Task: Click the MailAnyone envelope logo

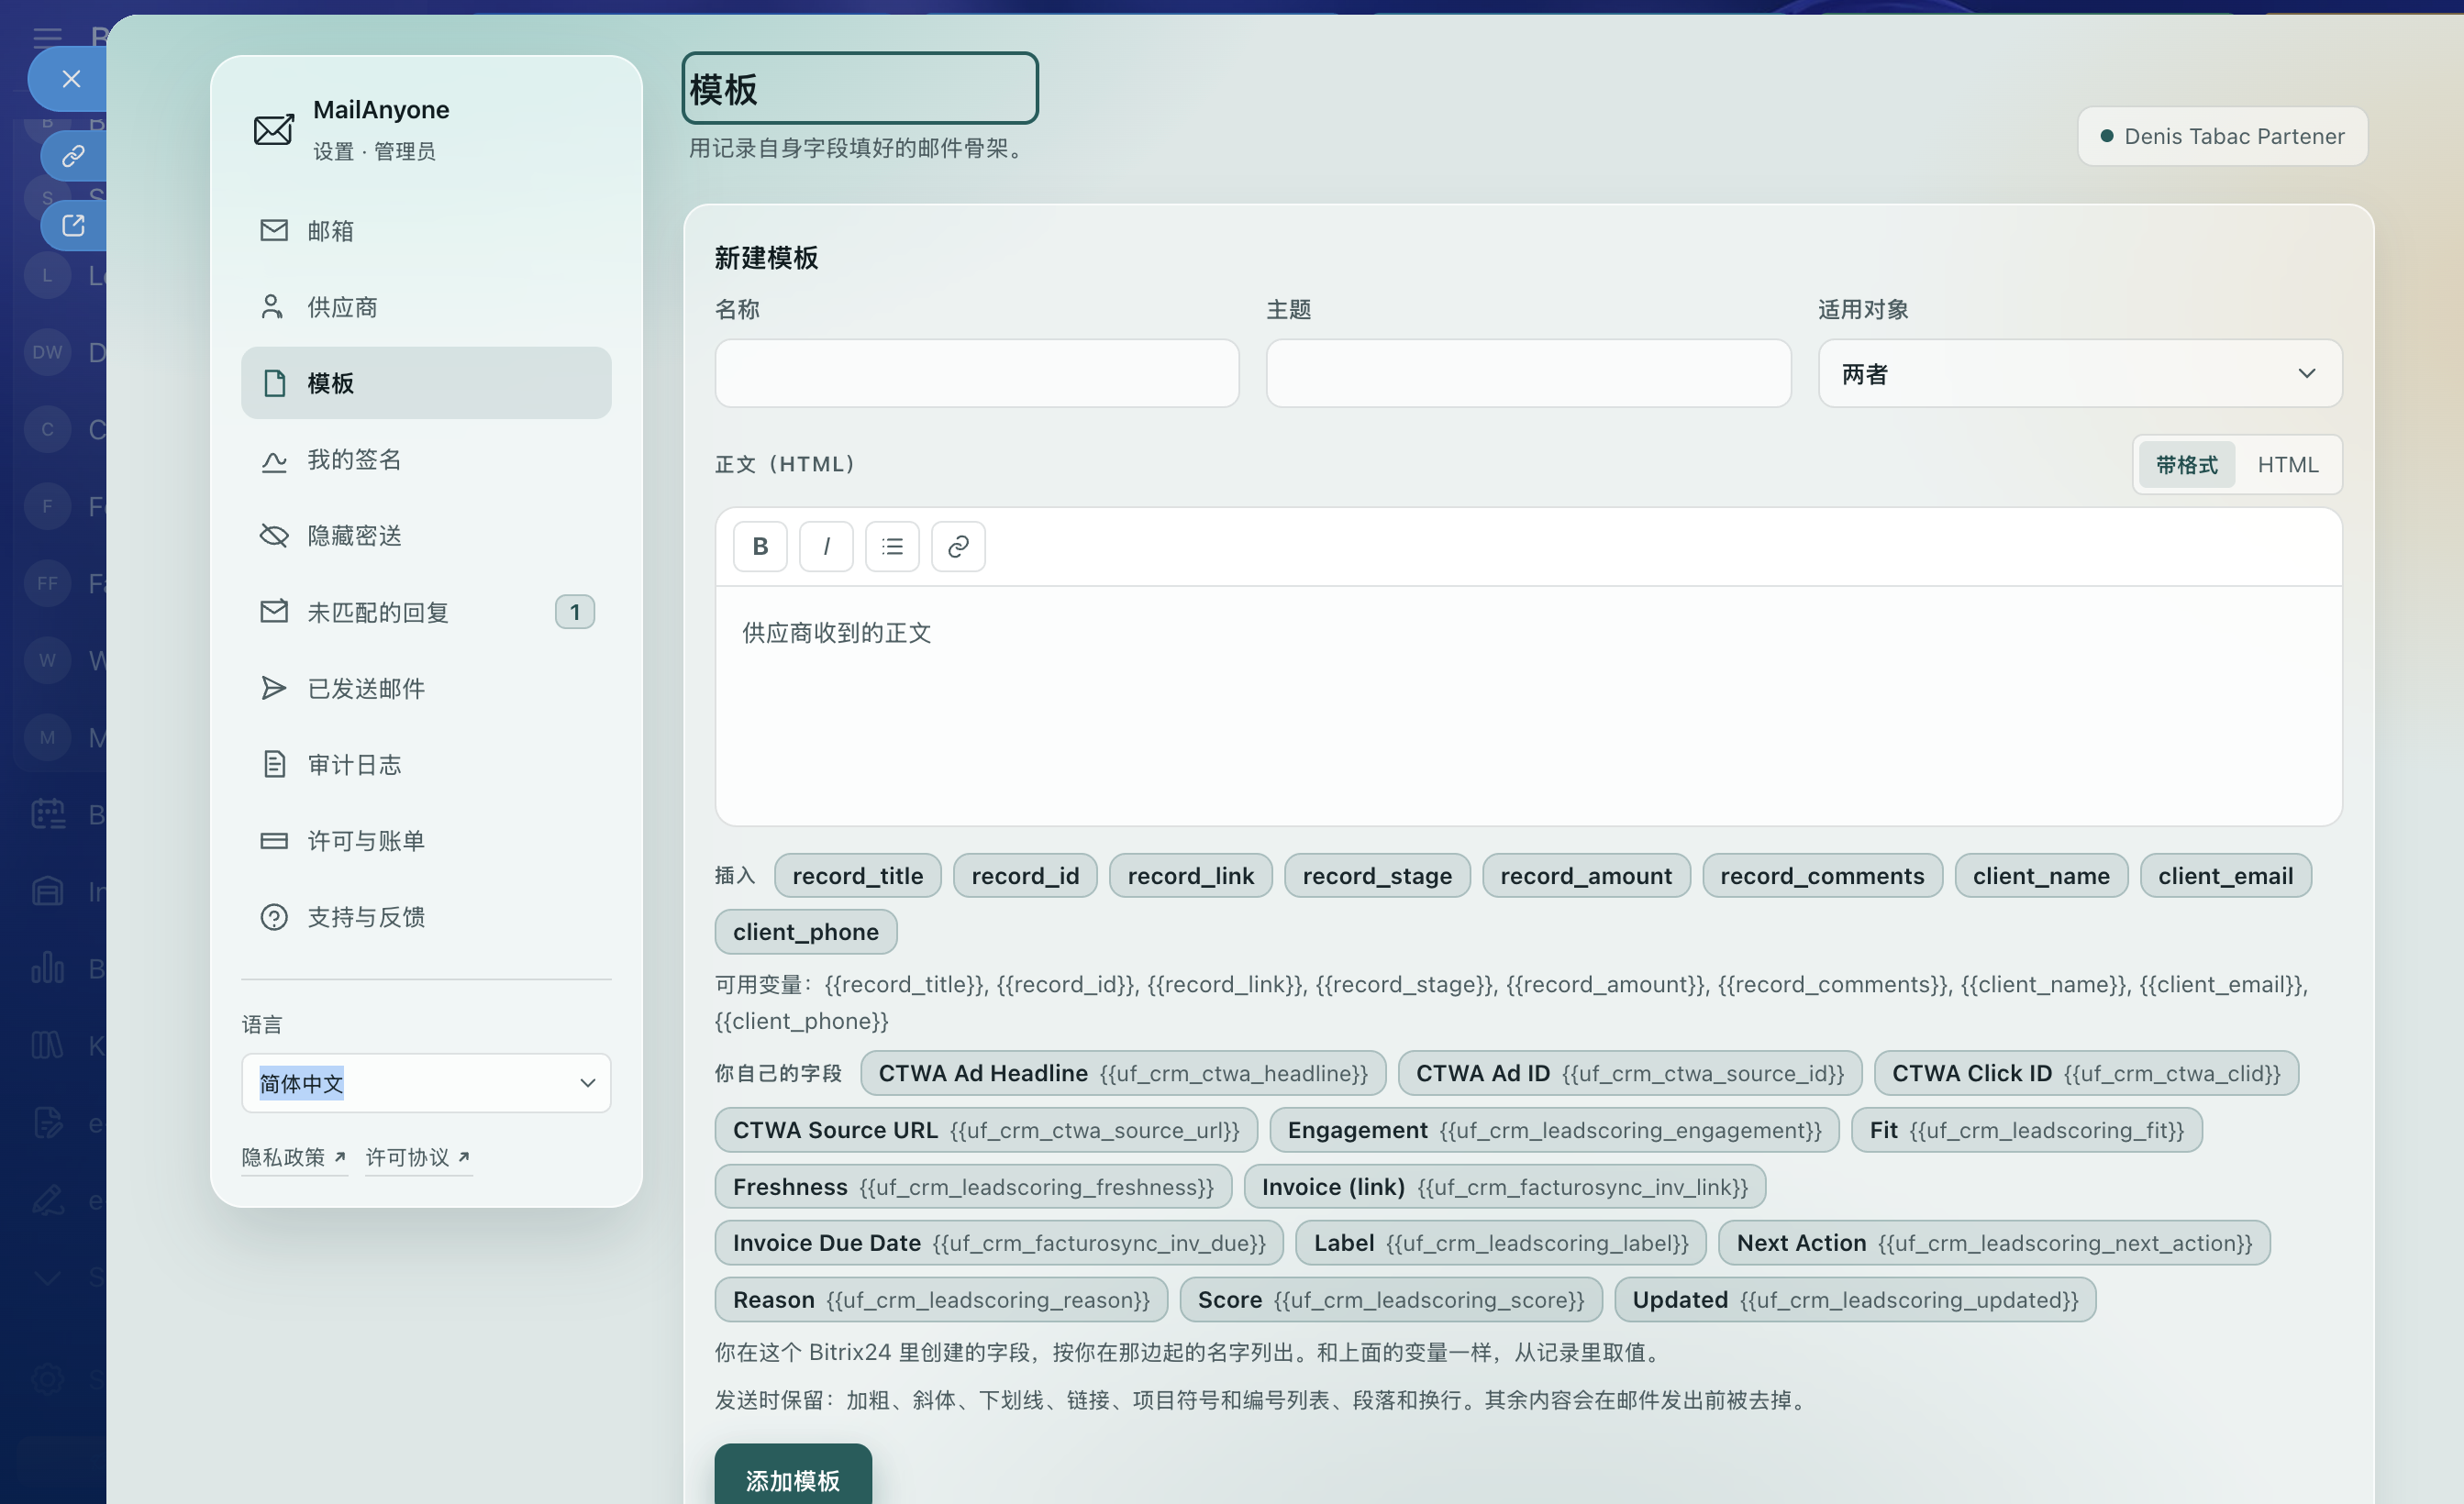Action: coord(273,129)
